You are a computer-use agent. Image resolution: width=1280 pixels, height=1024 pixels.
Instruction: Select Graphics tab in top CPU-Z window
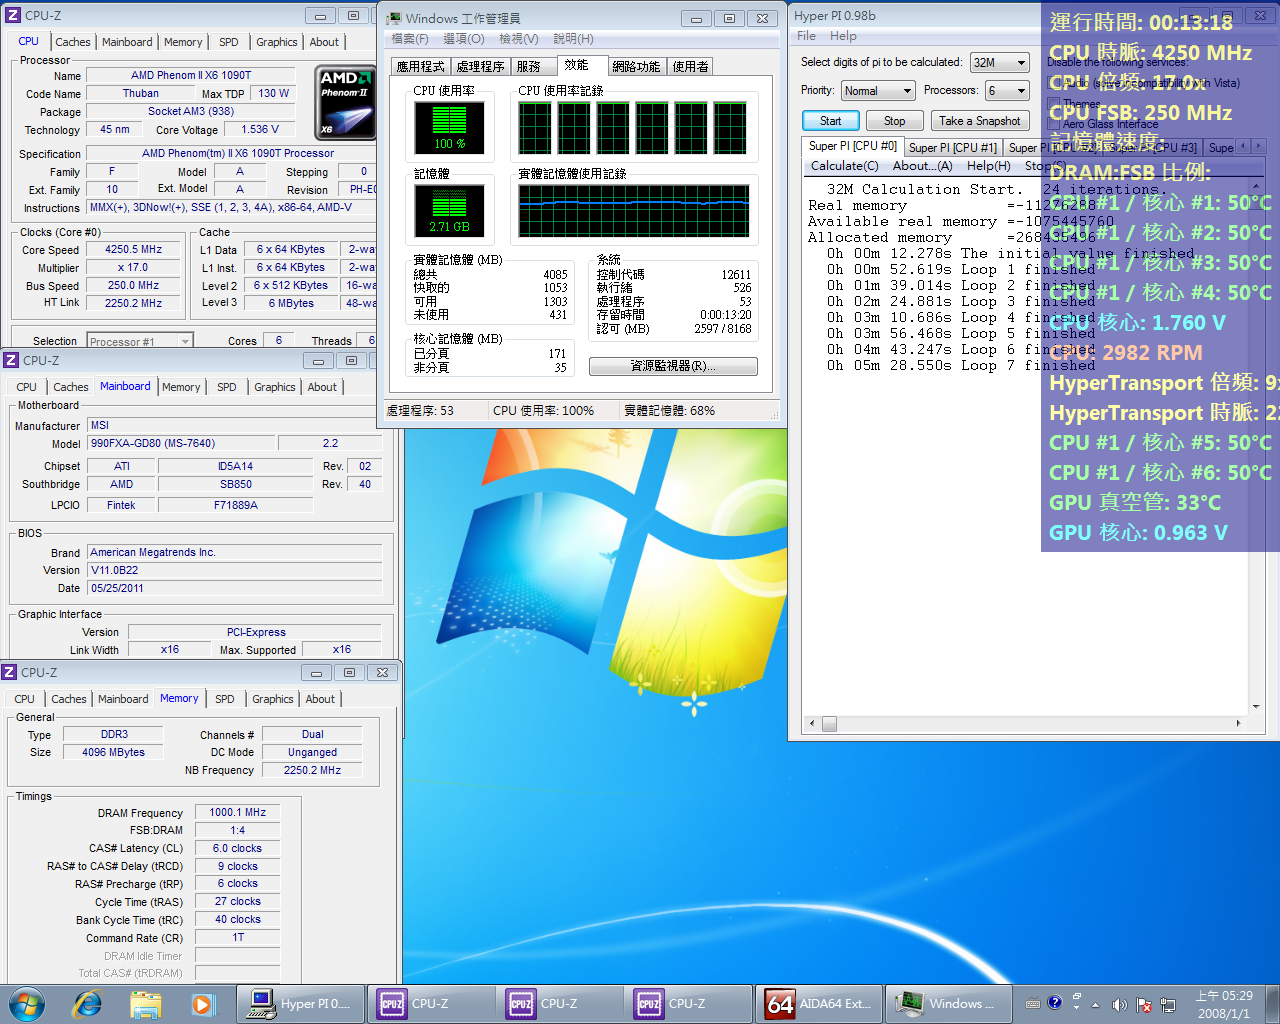pos(277,42)
